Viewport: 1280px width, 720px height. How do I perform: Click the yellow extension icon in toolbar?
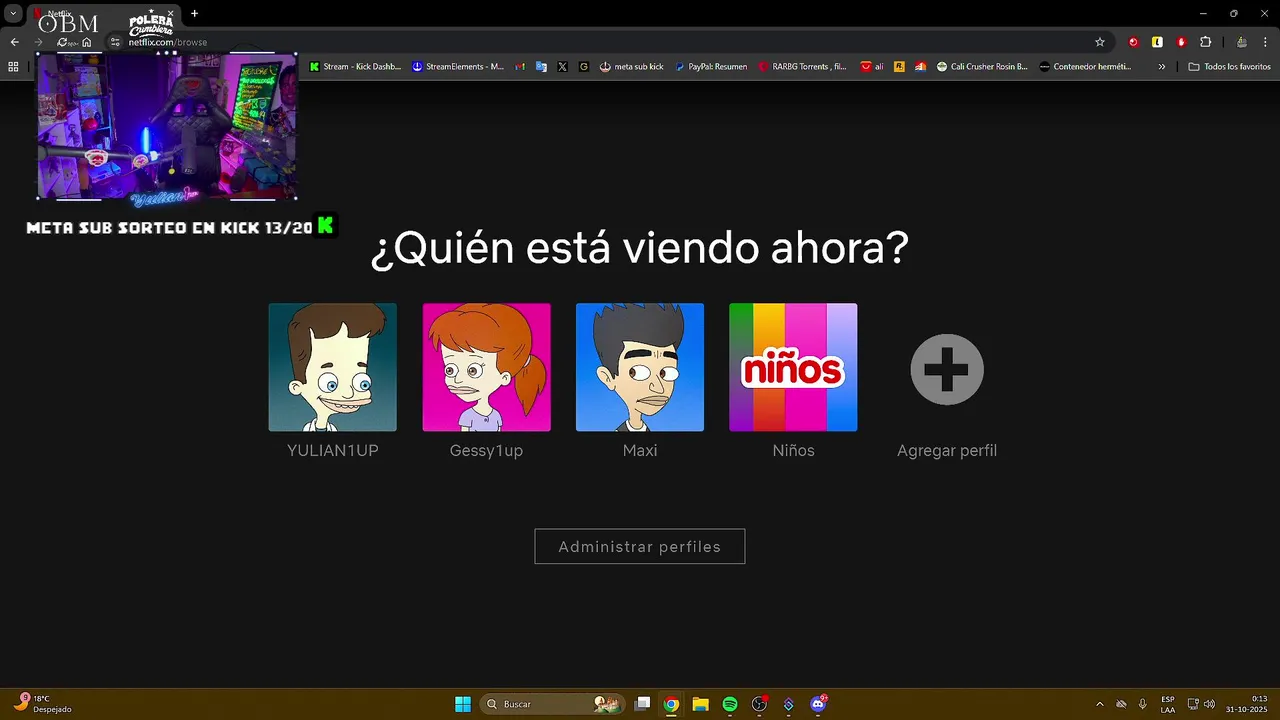tap(1157, 42)
